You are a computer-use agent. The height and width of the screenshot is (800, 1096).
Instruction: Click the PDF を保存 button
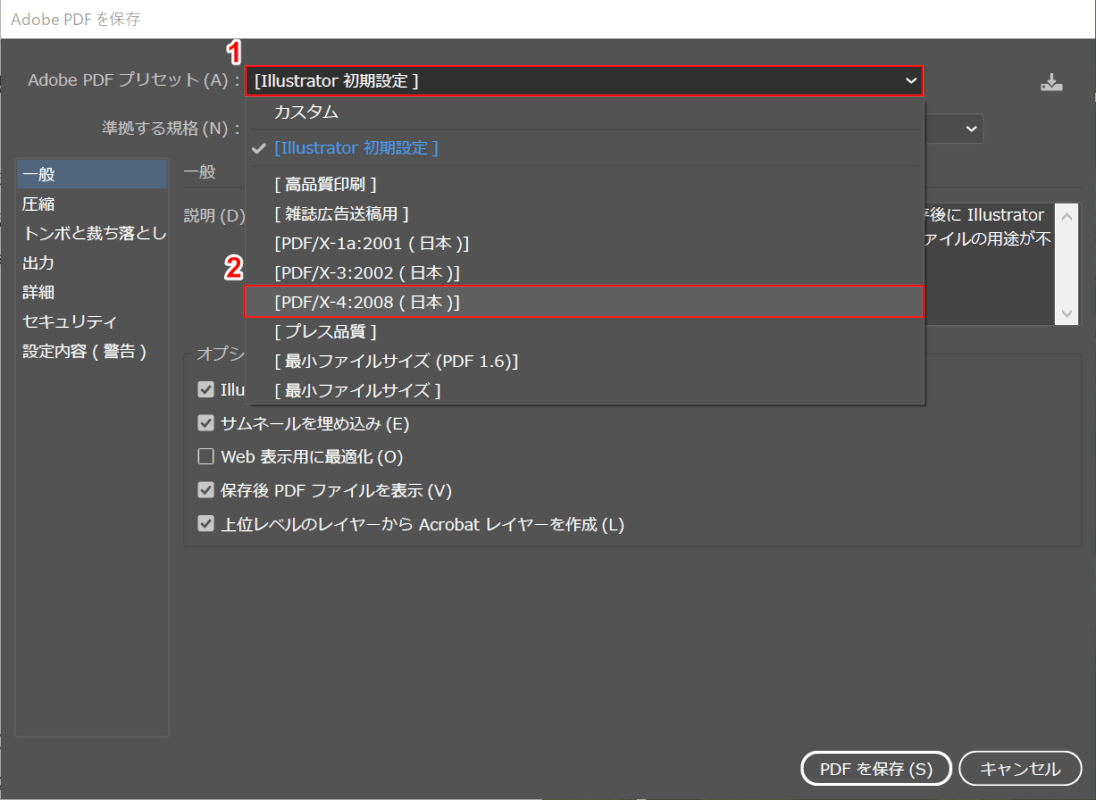pyautogui.click(x=876, y=769)
